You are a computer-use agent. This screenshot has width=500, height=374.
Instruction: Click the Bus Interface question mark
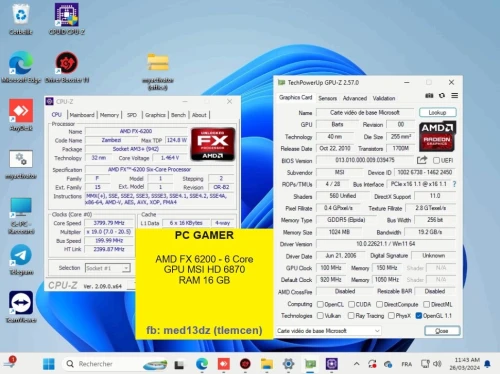click(x=454, y=184)
